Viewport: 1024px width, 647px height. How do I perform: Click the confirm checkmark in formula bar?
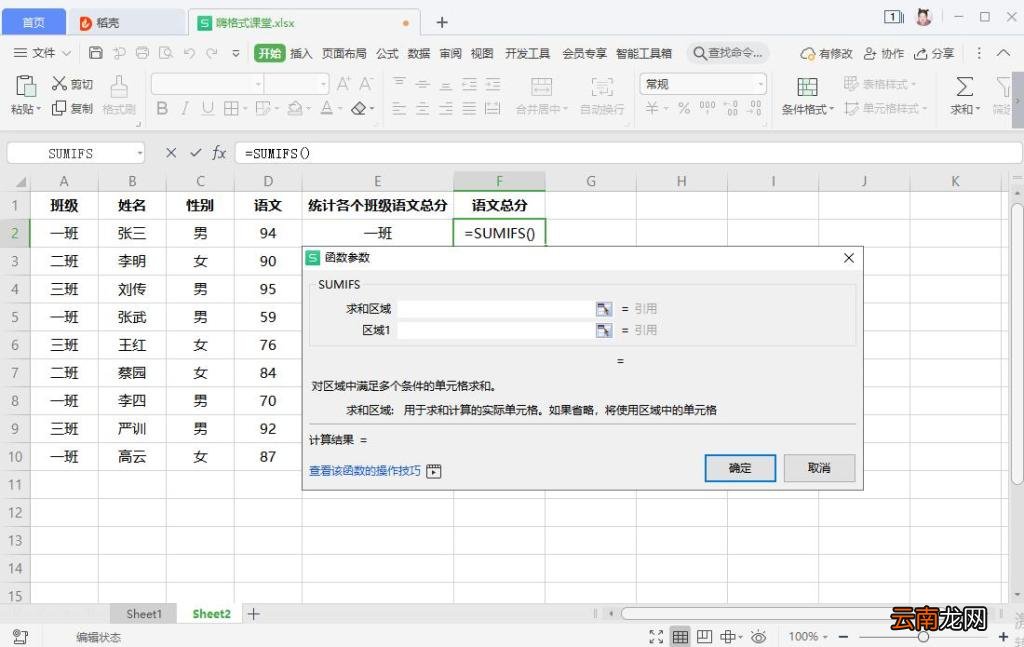click(x=195, y=153)
